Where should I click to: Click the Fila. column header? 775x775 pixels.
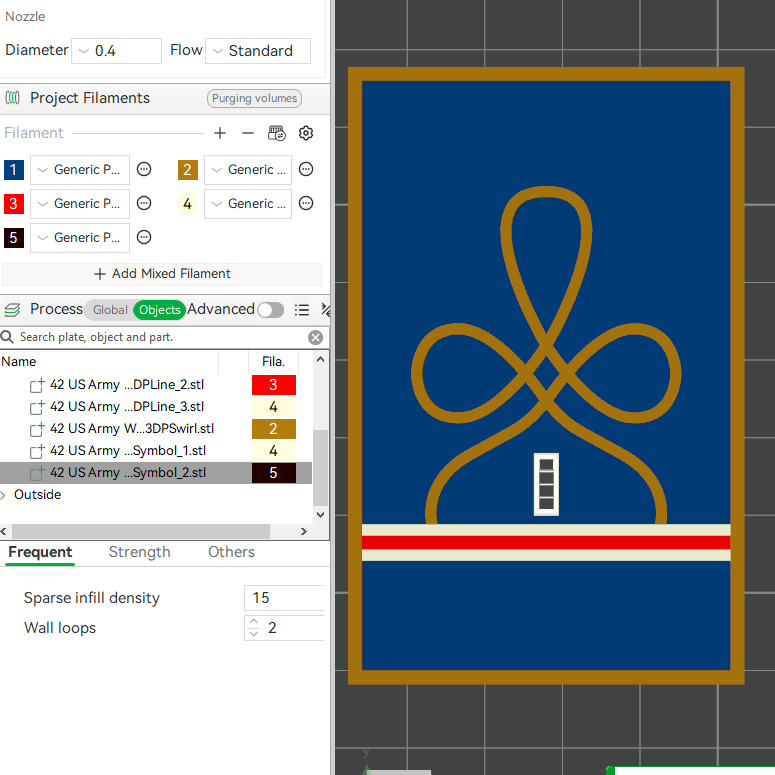pos(273,361)
